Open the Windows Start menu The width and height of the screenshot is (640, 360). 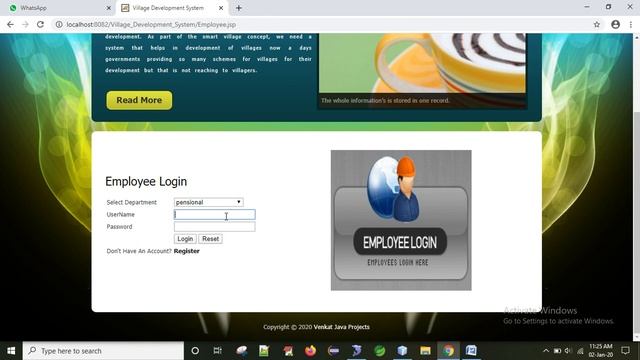point(11,351)
